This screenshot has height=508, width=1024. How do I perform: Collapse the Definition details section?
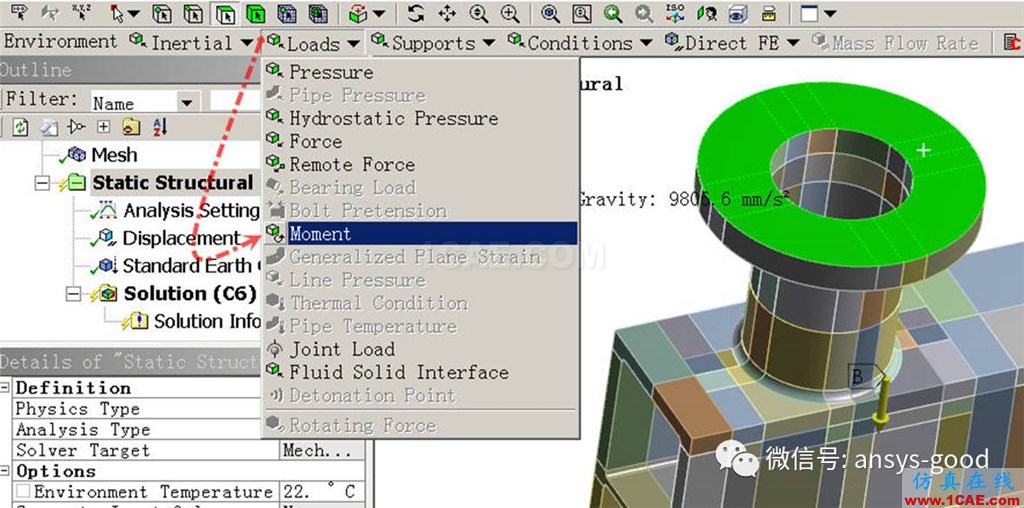point(5,388)
